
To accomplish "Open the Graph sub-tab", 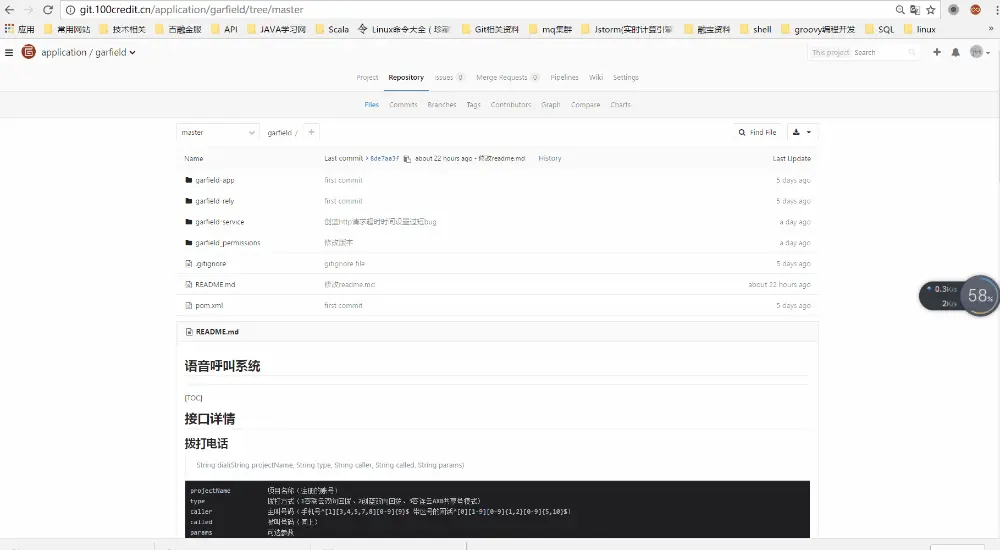I will click(x=550, y=105).
